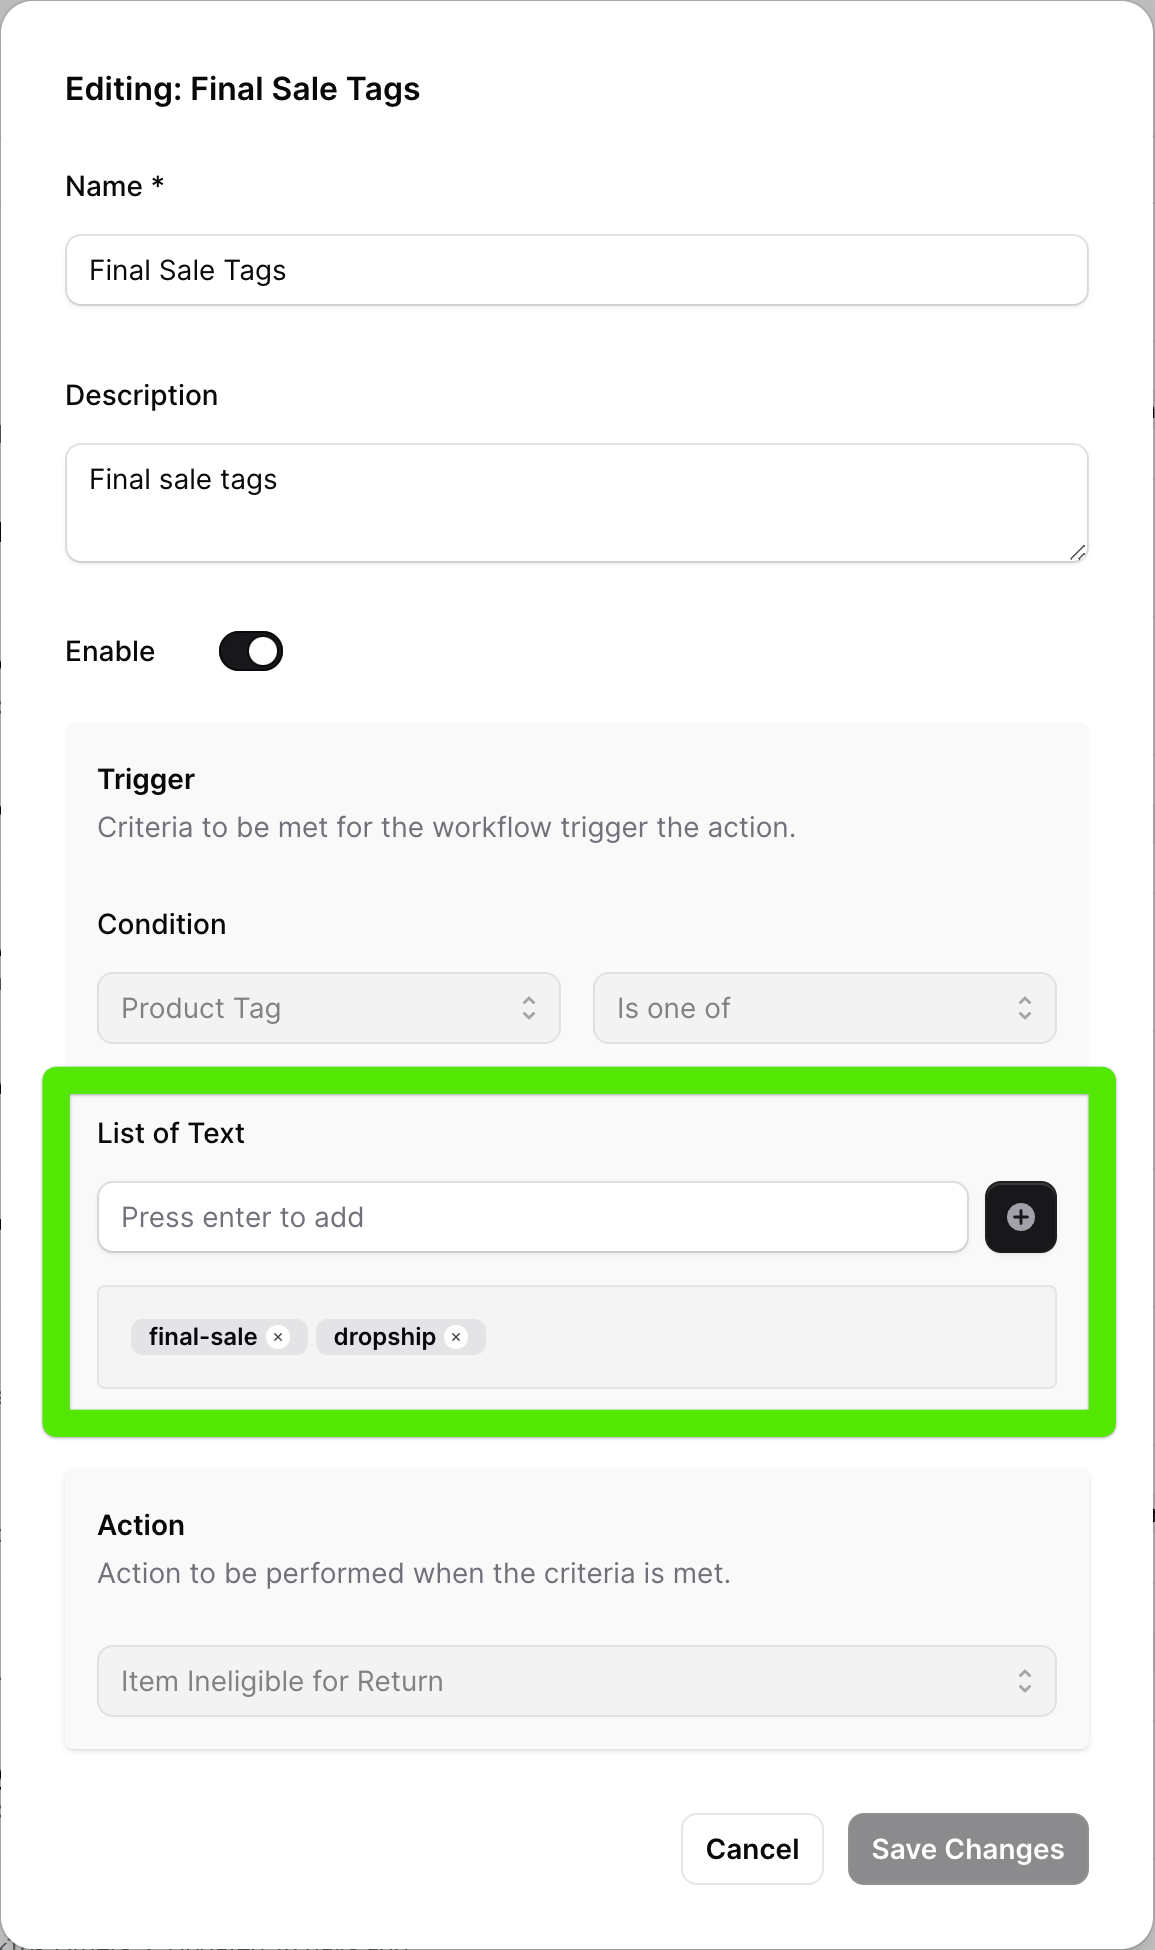Viewport: 1155px width, 1950px height.
Task: Open the Is one of operator dropdown
Action: click(x=824, y=1008)
